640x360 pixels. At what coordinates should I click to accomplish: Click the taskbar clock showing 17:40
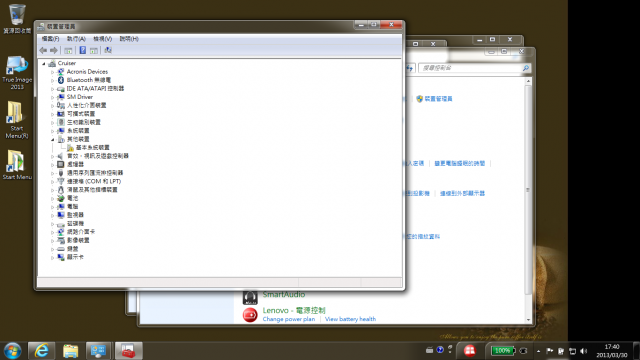611,351
